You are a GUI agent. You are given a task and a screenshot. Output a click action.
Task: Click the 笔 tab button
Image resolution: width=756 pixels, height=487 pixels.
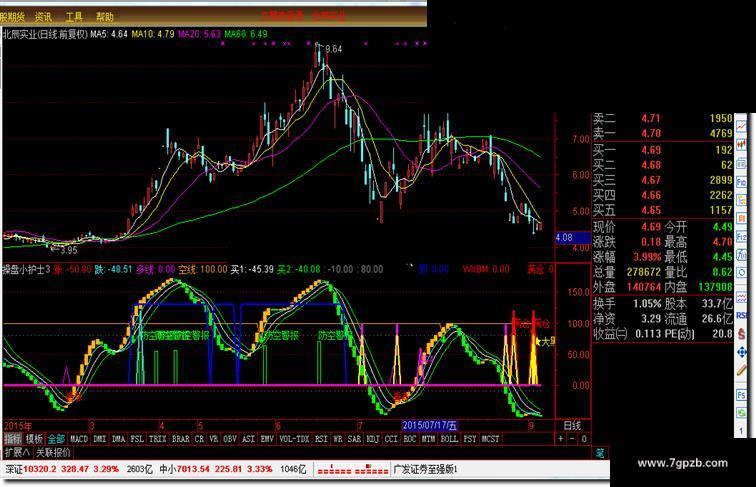tap(600, 452)
